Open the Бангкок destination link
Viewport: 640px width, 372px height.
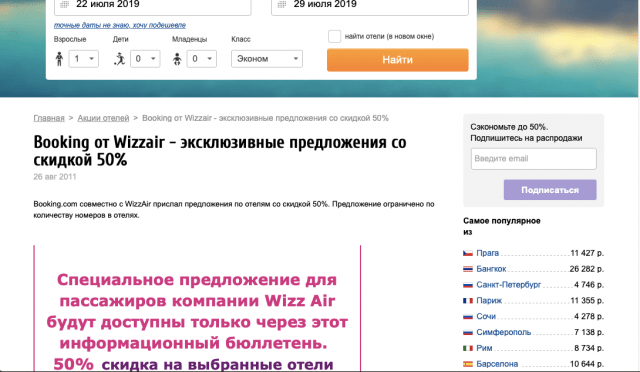pyautogui.click(x=491, y=269)
